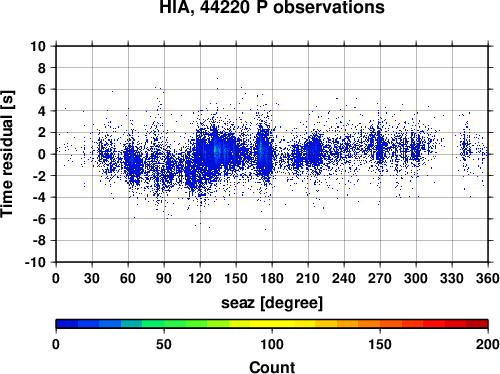Viewport: 500px width, 374px height.
Task: Click the 'seaz [degree]' x-axis label
Action: coord(272,303)
